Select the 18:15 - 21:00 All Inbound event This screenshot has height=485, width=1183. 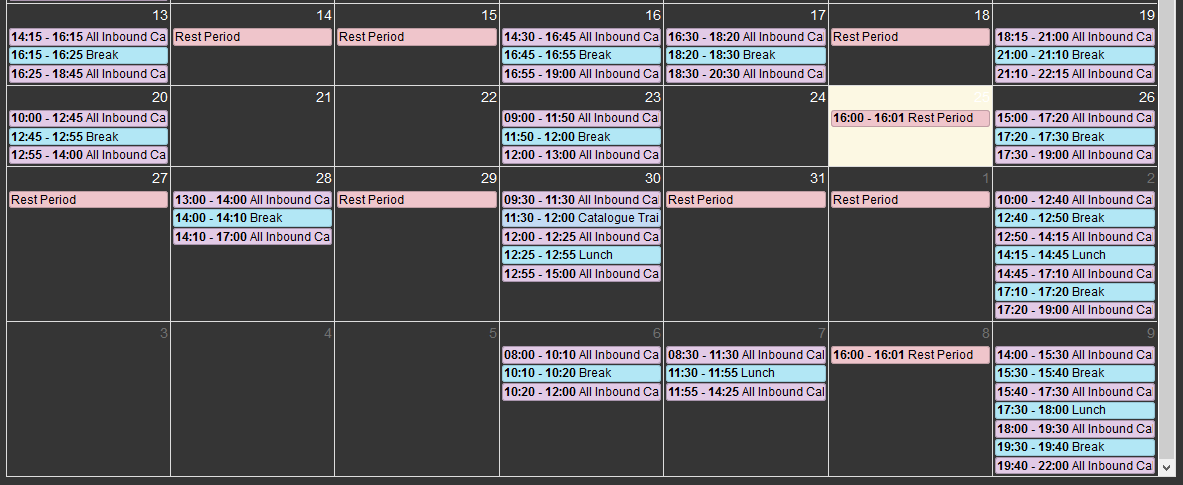1075,37
